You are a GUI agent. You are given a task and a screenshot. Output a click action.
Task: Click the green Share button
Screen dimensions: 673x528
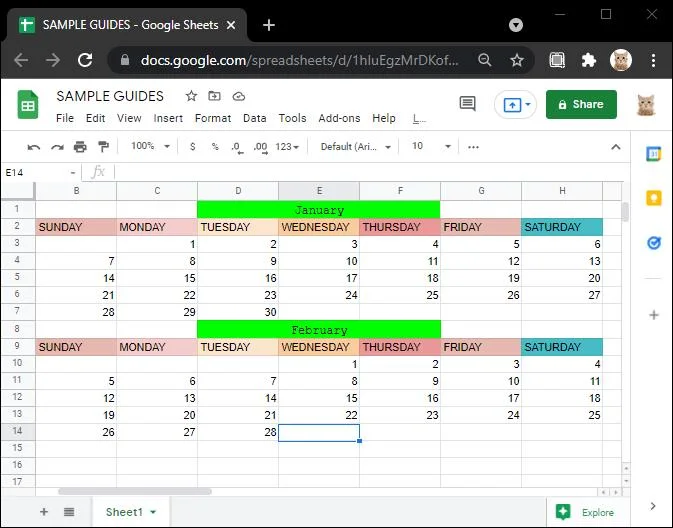[x=581, y=104]
